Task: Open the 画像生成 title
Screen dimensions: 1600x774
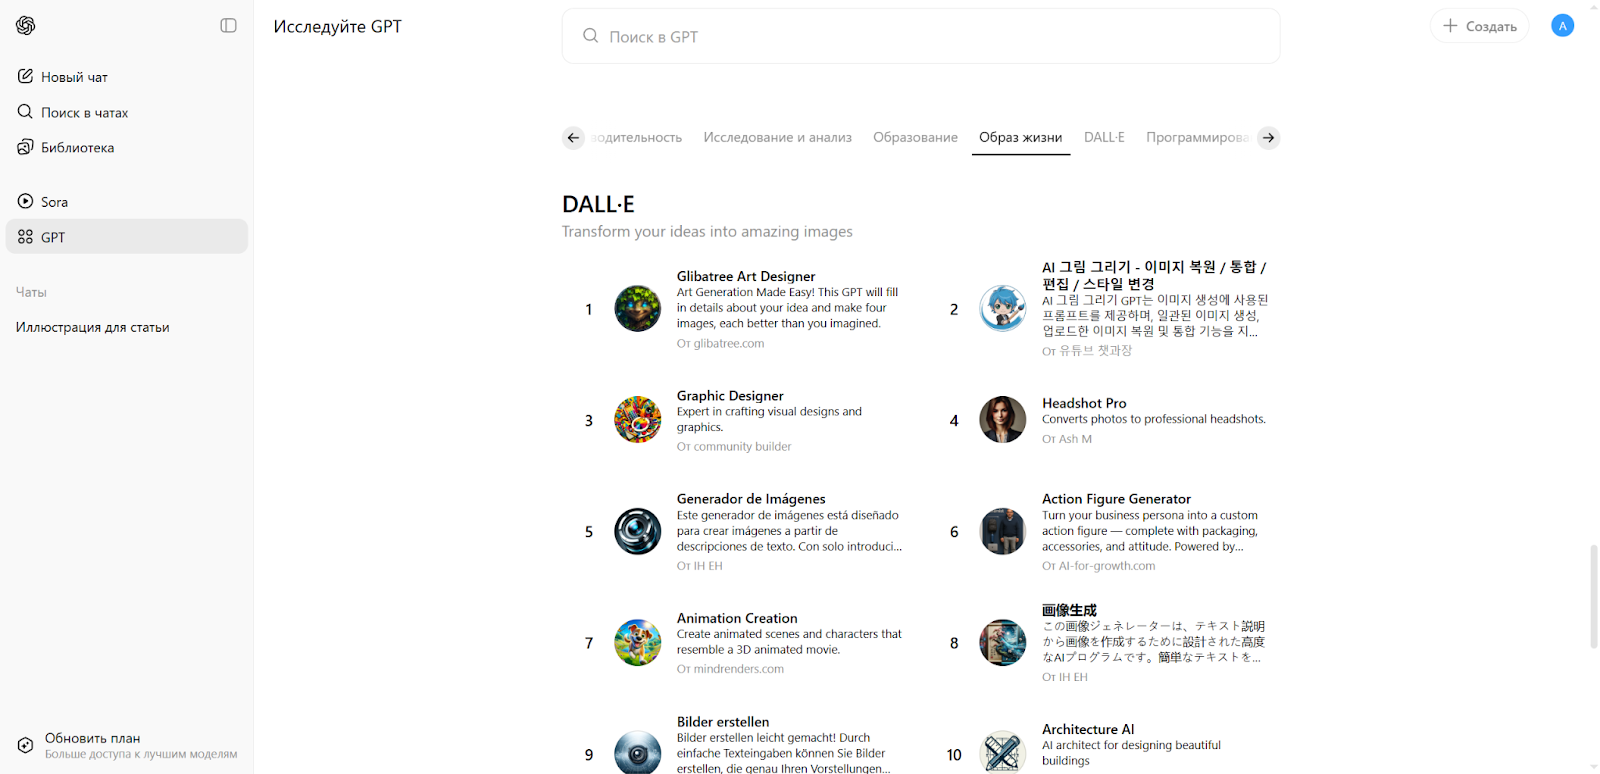Action: click(1069, 610)
